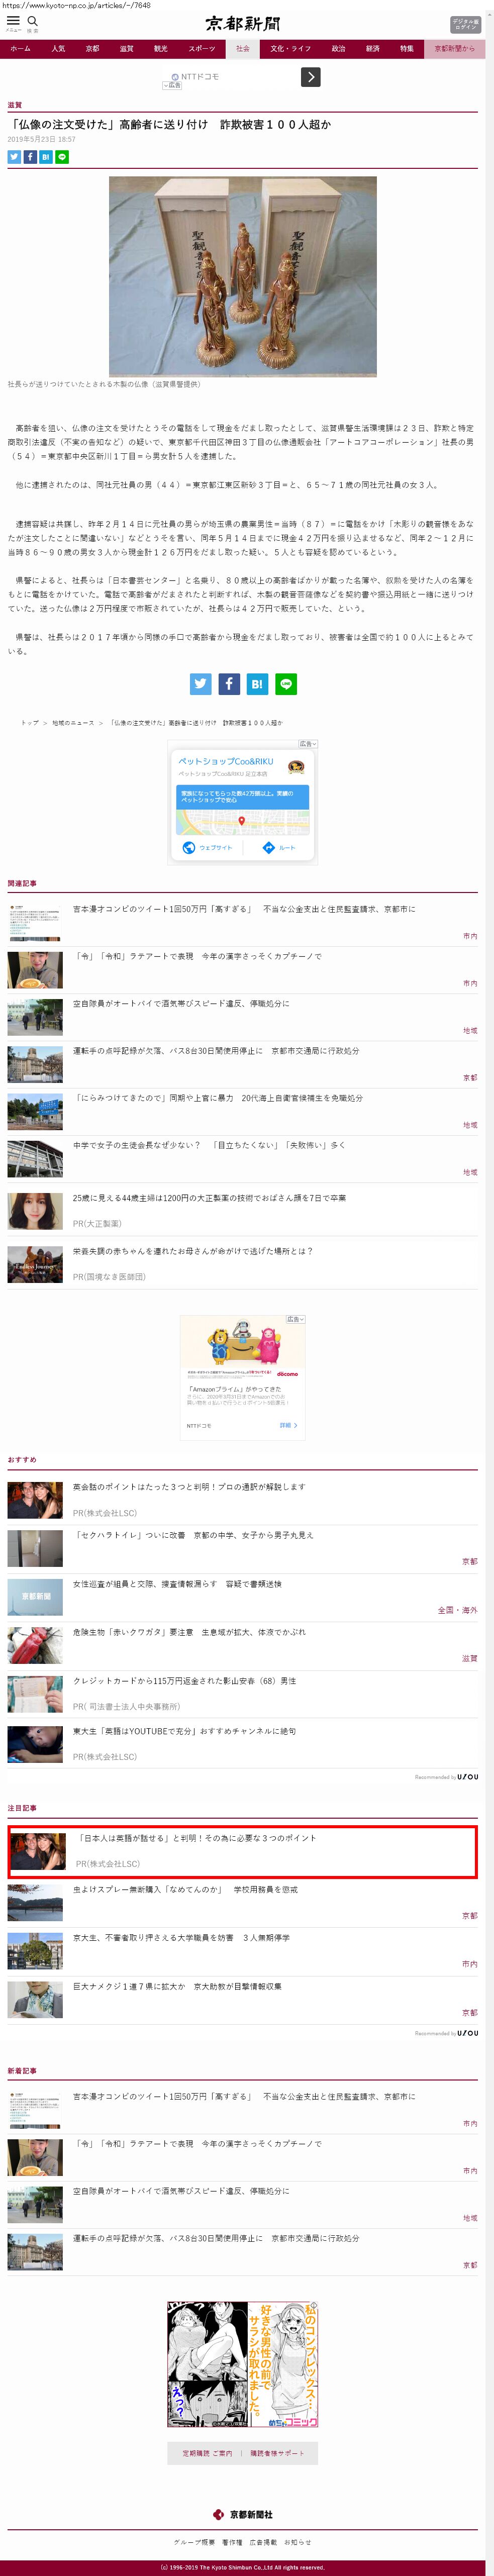Click the route arrow icon in pet shop ad

[268, 847]
